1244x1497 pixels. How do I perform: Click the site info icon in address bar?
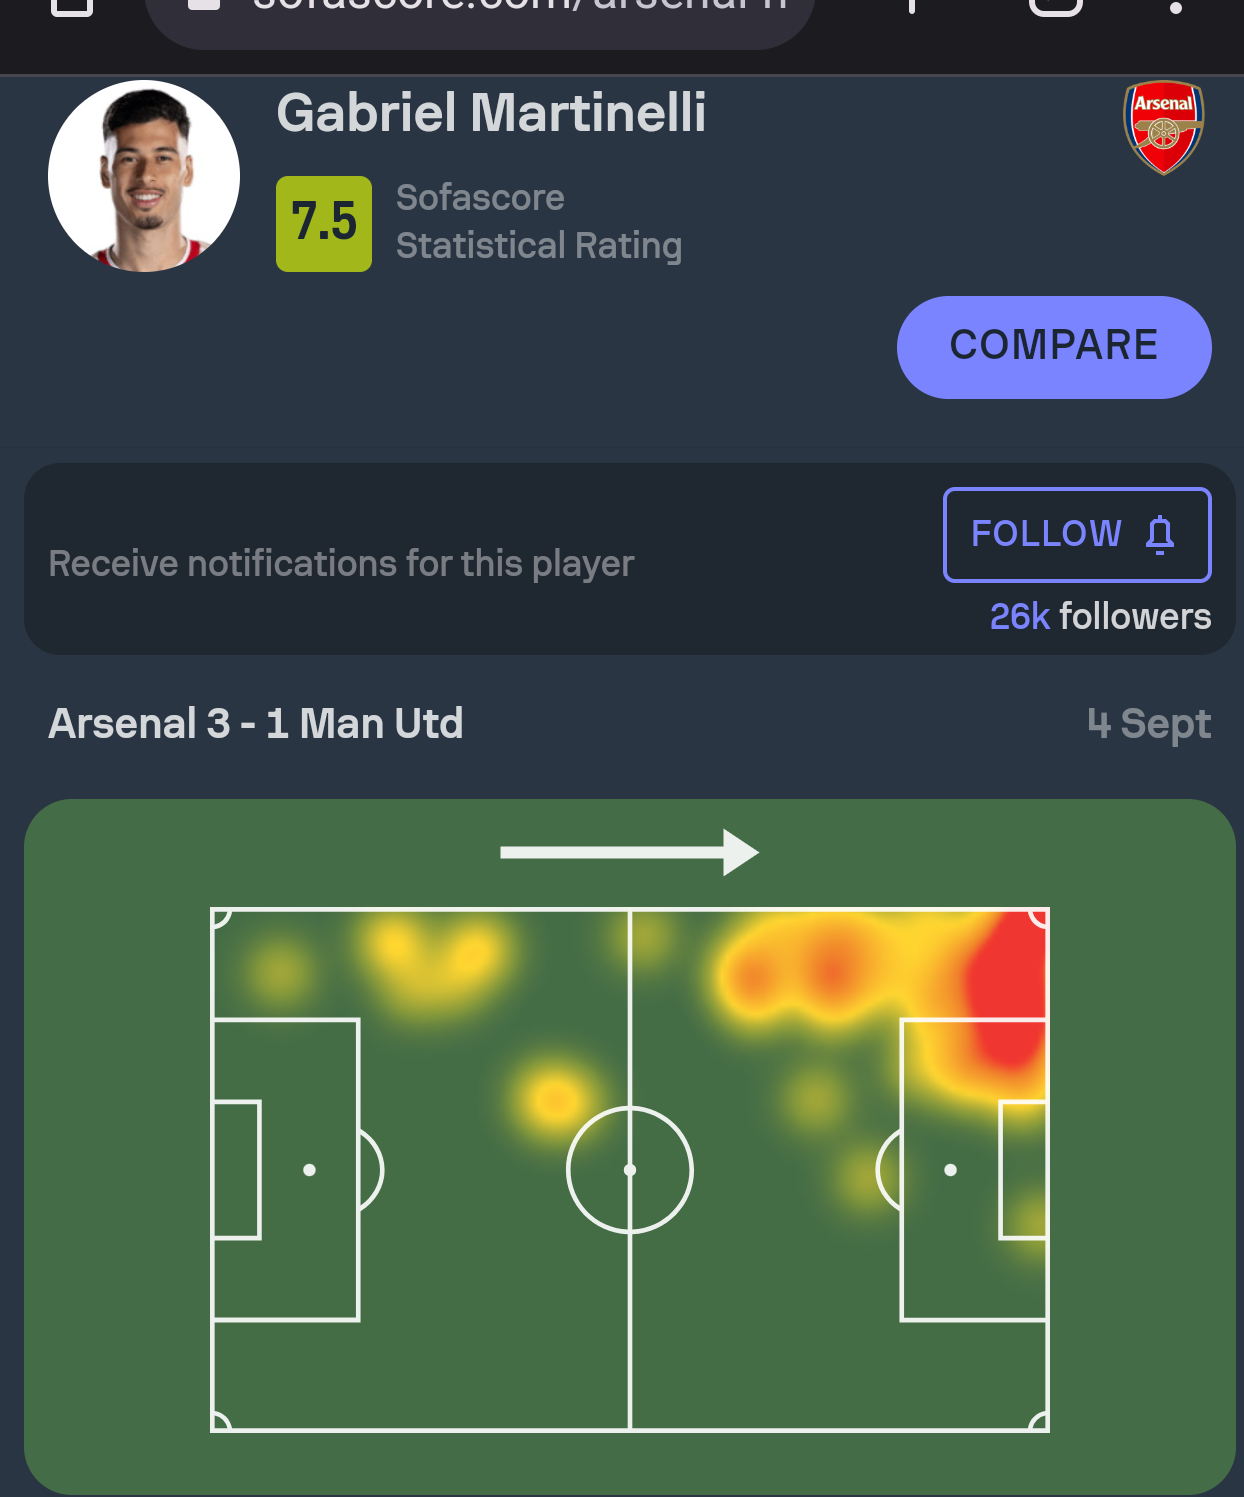[204, 5]
